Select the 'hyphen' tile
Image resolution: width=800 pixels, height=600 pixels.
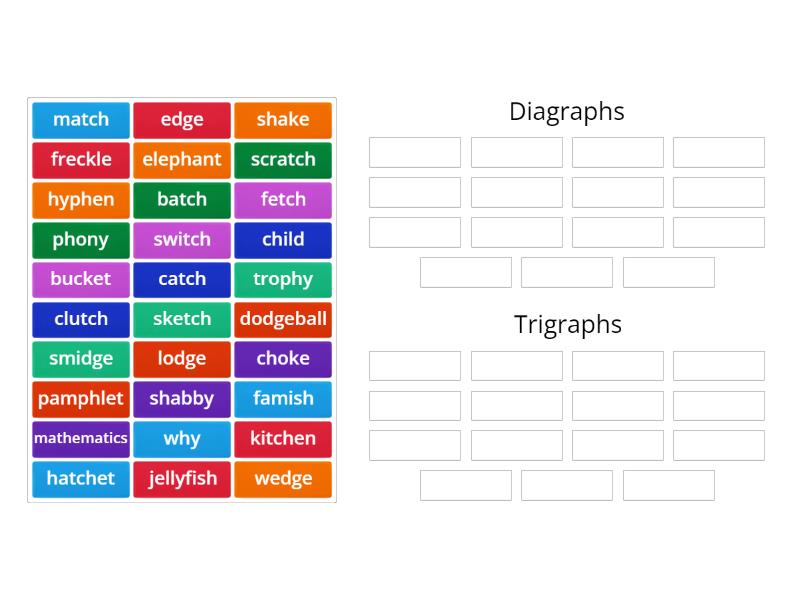click(80, 200)
